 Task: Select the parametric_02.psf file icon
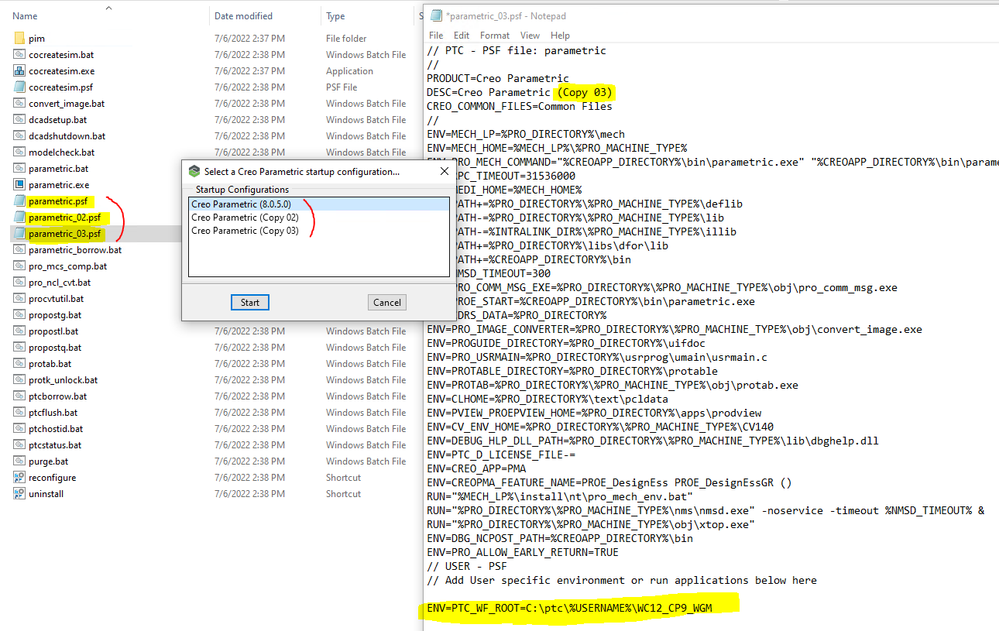click(19, 217)
